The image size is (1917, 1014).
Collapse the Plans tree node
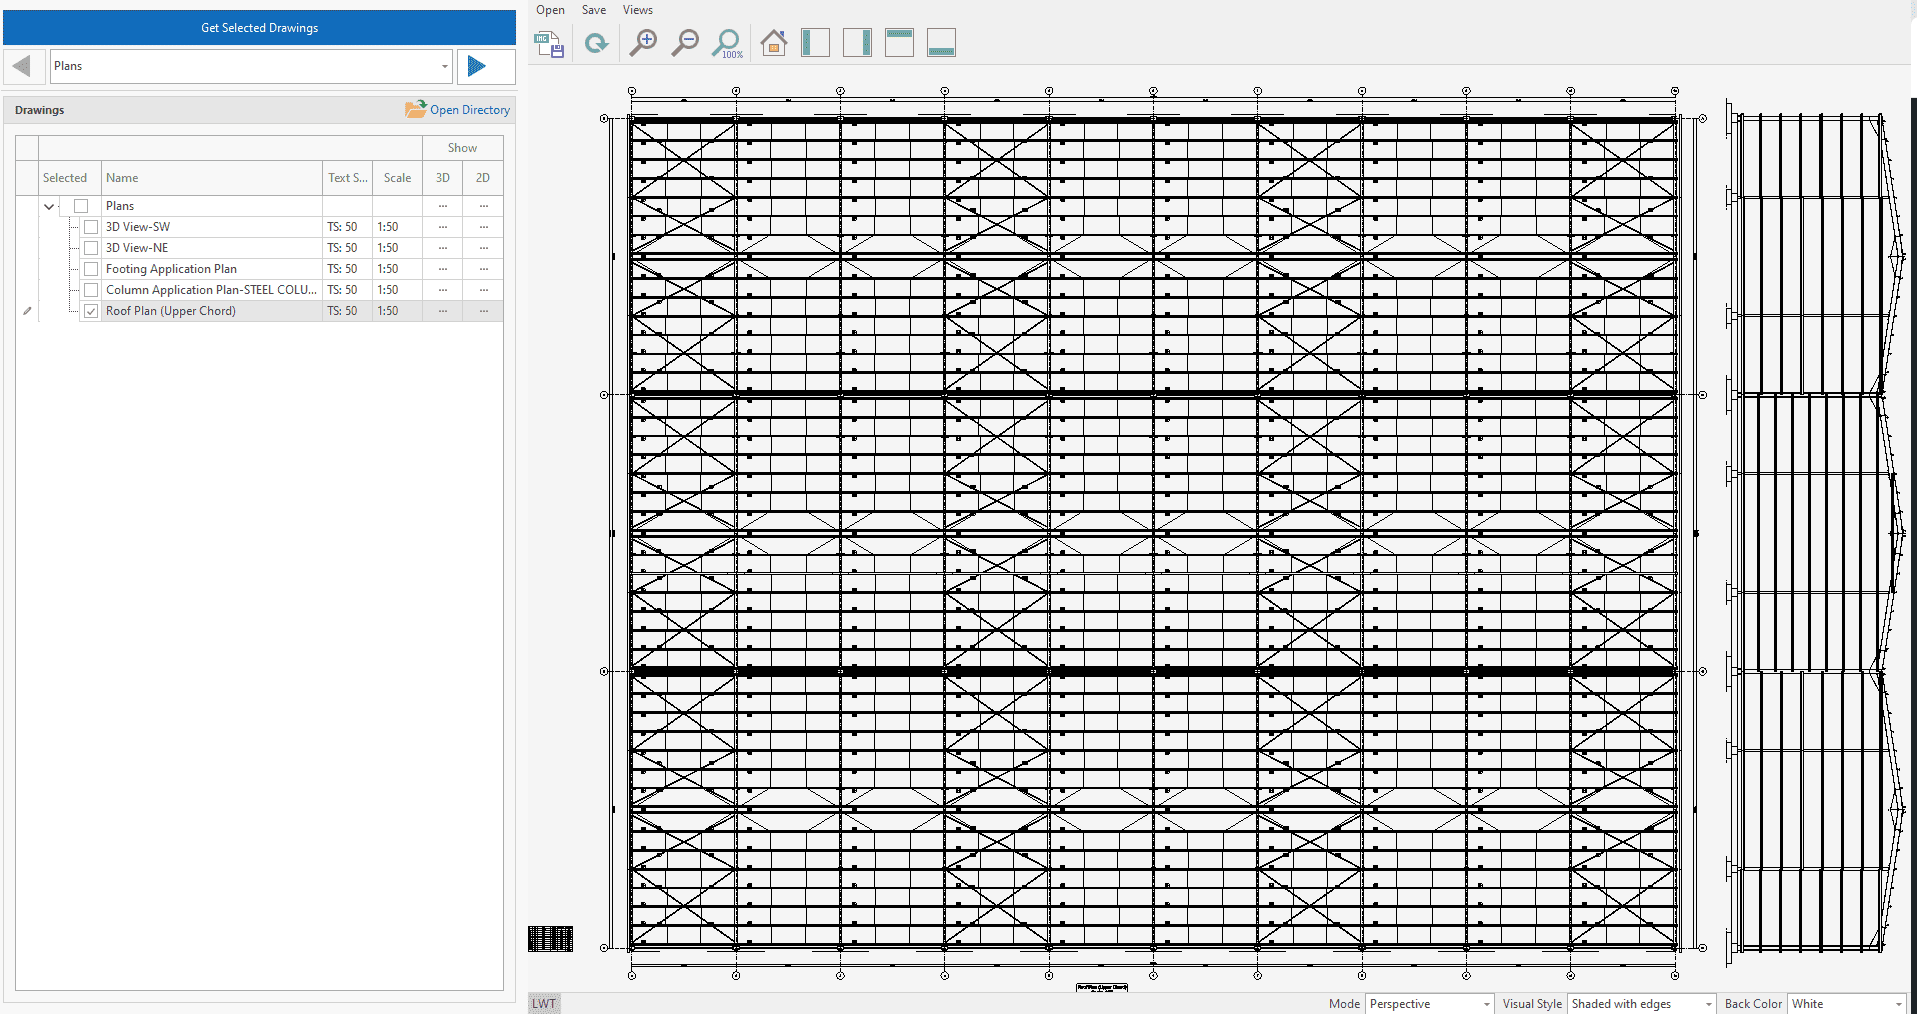(49, 206)
